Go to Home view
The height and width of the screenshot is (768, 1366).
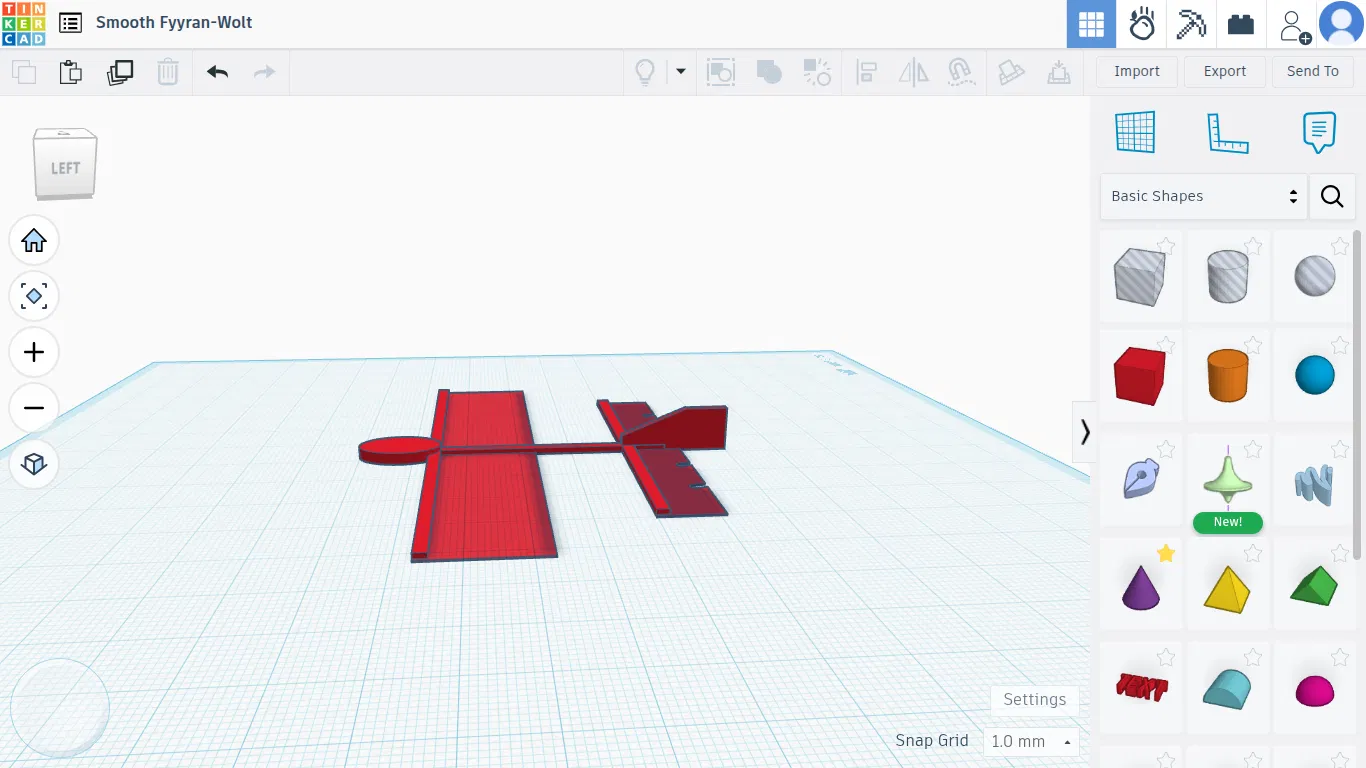pos(34,240)
